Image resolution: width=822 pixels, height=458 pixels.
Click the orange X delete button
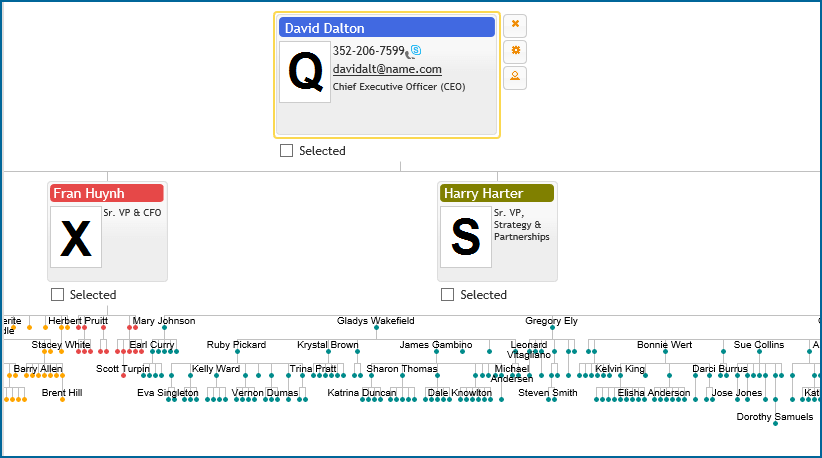[515, 24]
